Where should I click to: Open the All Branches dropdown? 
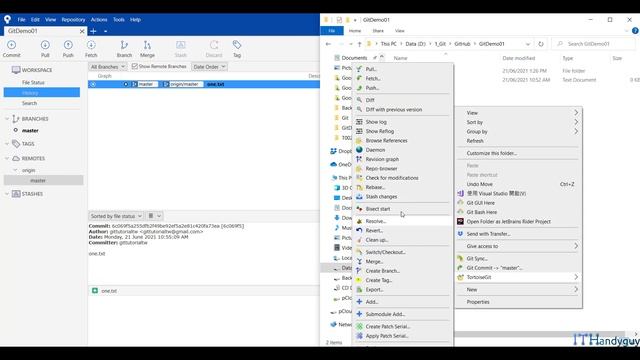[x=108, y=67]
